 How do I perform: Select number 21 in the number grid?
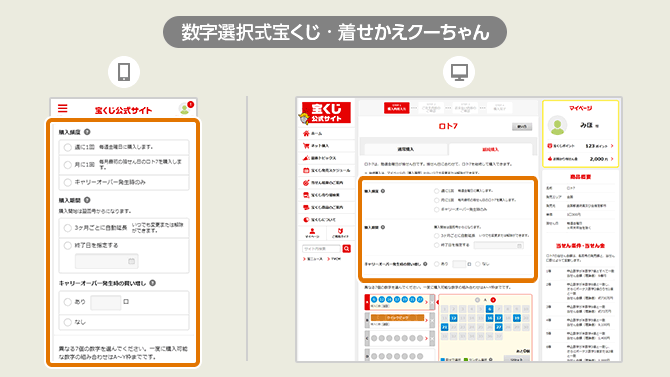pos(444,327)
